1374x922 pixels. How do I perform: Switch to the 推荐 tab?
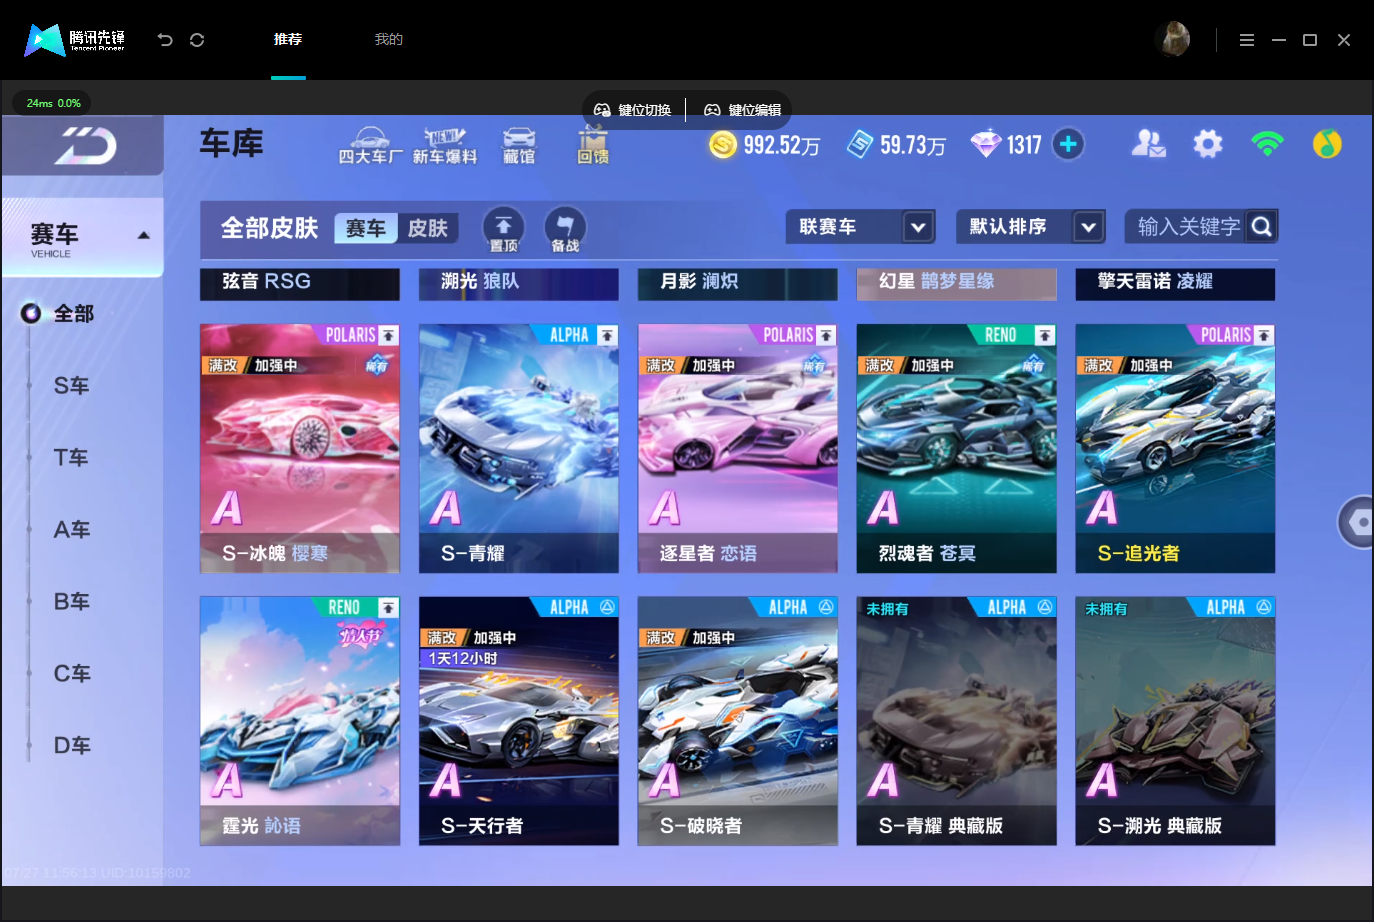pos(288,40)
